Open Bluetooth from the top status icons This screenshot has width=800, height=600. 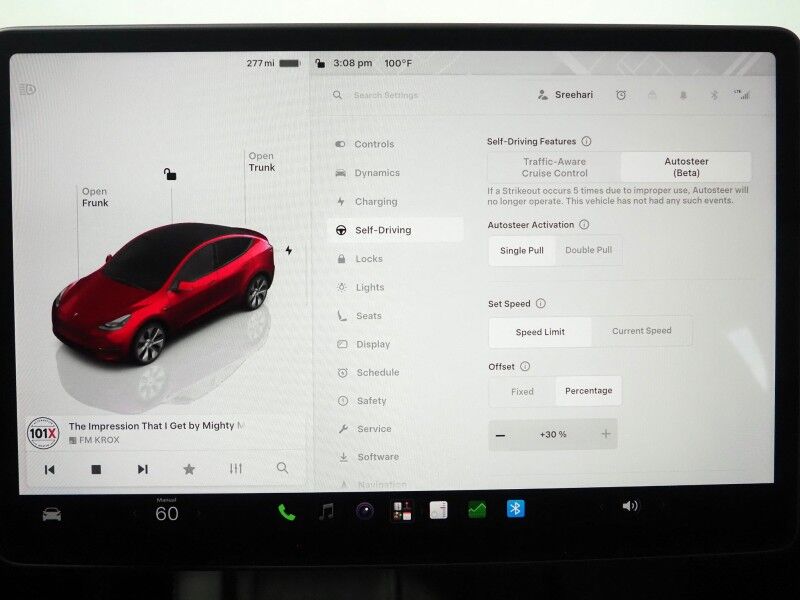coord(714,95)
